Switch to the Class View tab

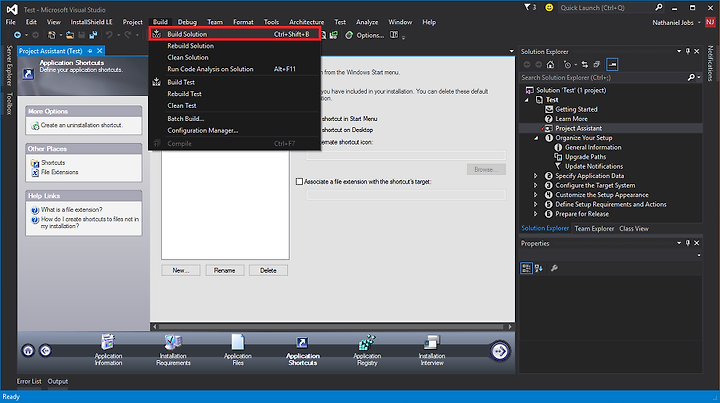[634, 229]
